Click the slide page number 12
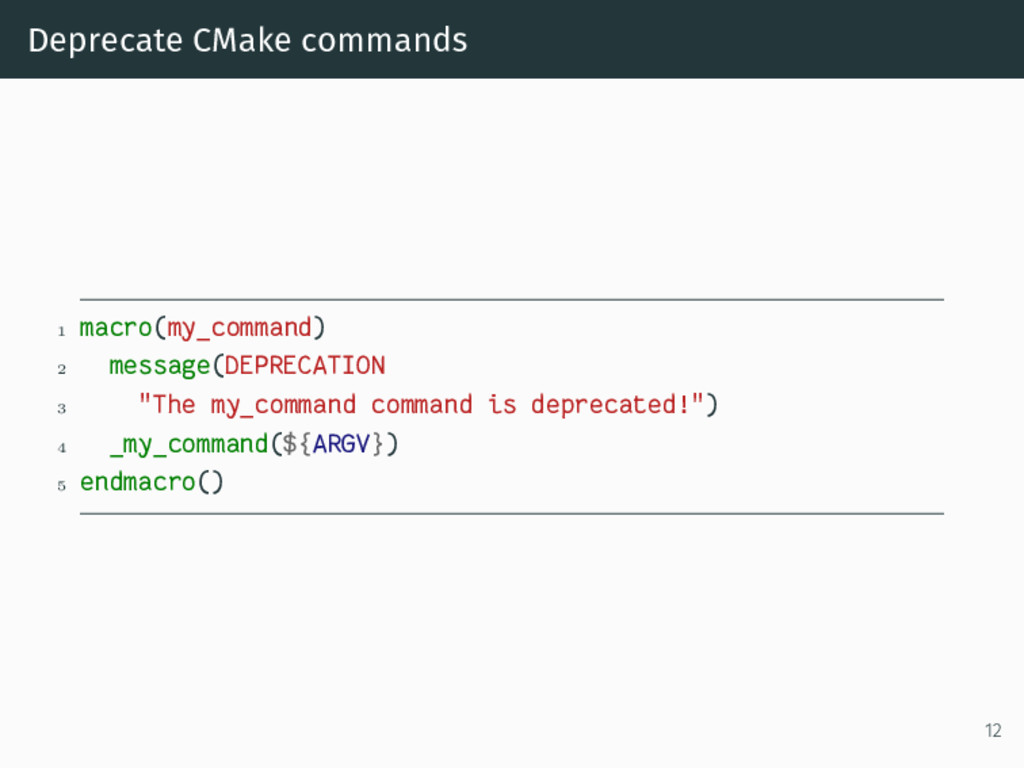 993,730
